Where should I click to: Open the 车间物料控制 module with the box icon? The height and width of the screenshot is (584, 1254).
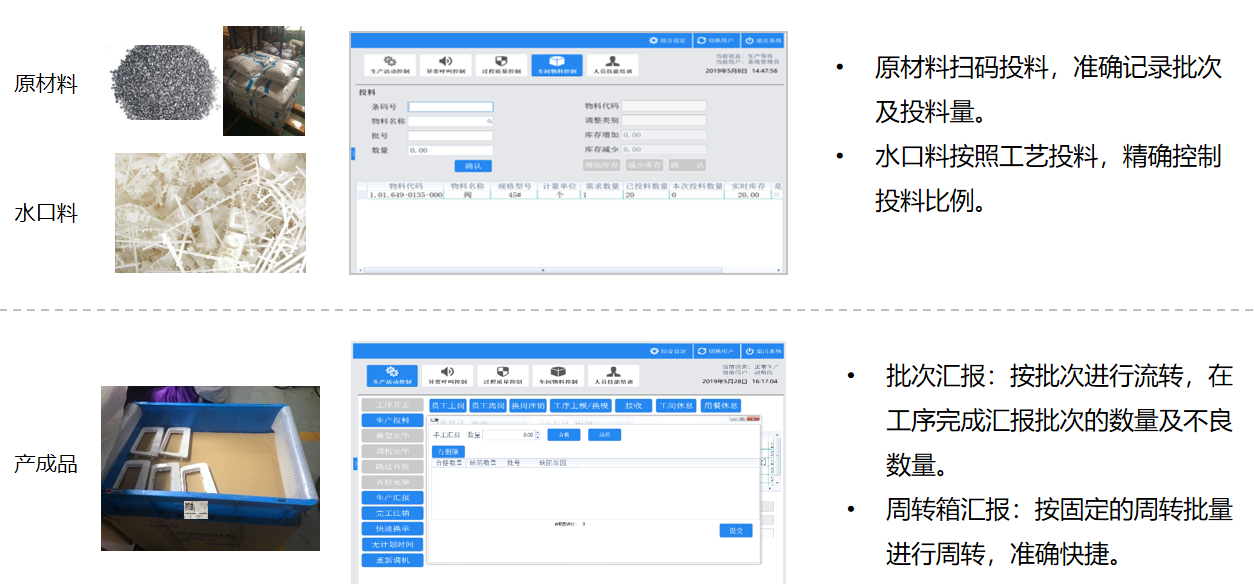[x=556, y=62]
